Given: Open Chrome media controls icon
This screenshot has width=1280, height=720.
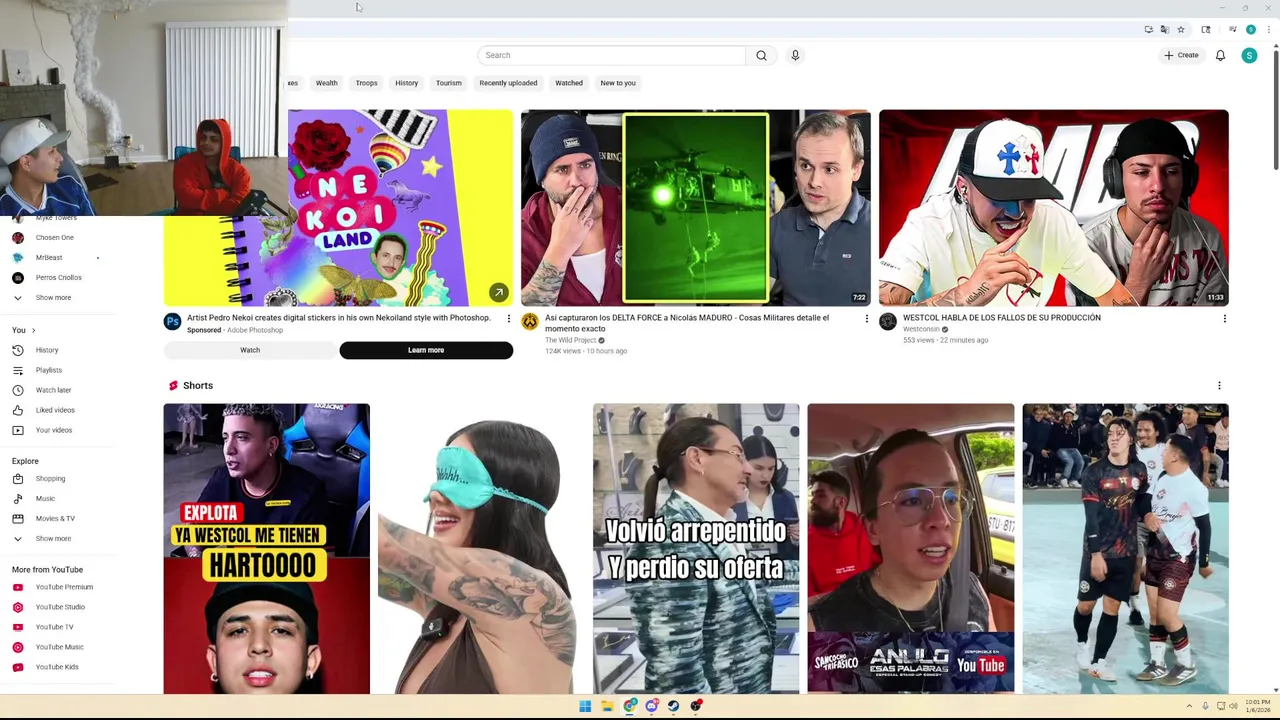Looking at the screenshot, I should tap(1232, 30).
